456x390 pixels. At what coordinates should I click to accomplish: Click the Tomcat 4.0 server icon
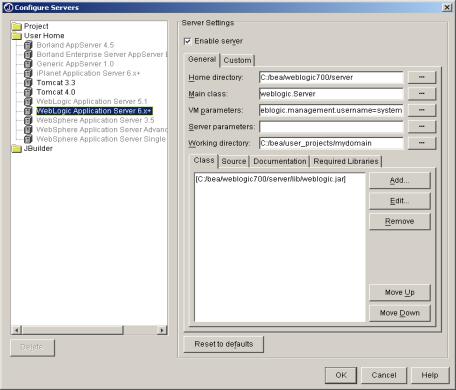(28, 92)
